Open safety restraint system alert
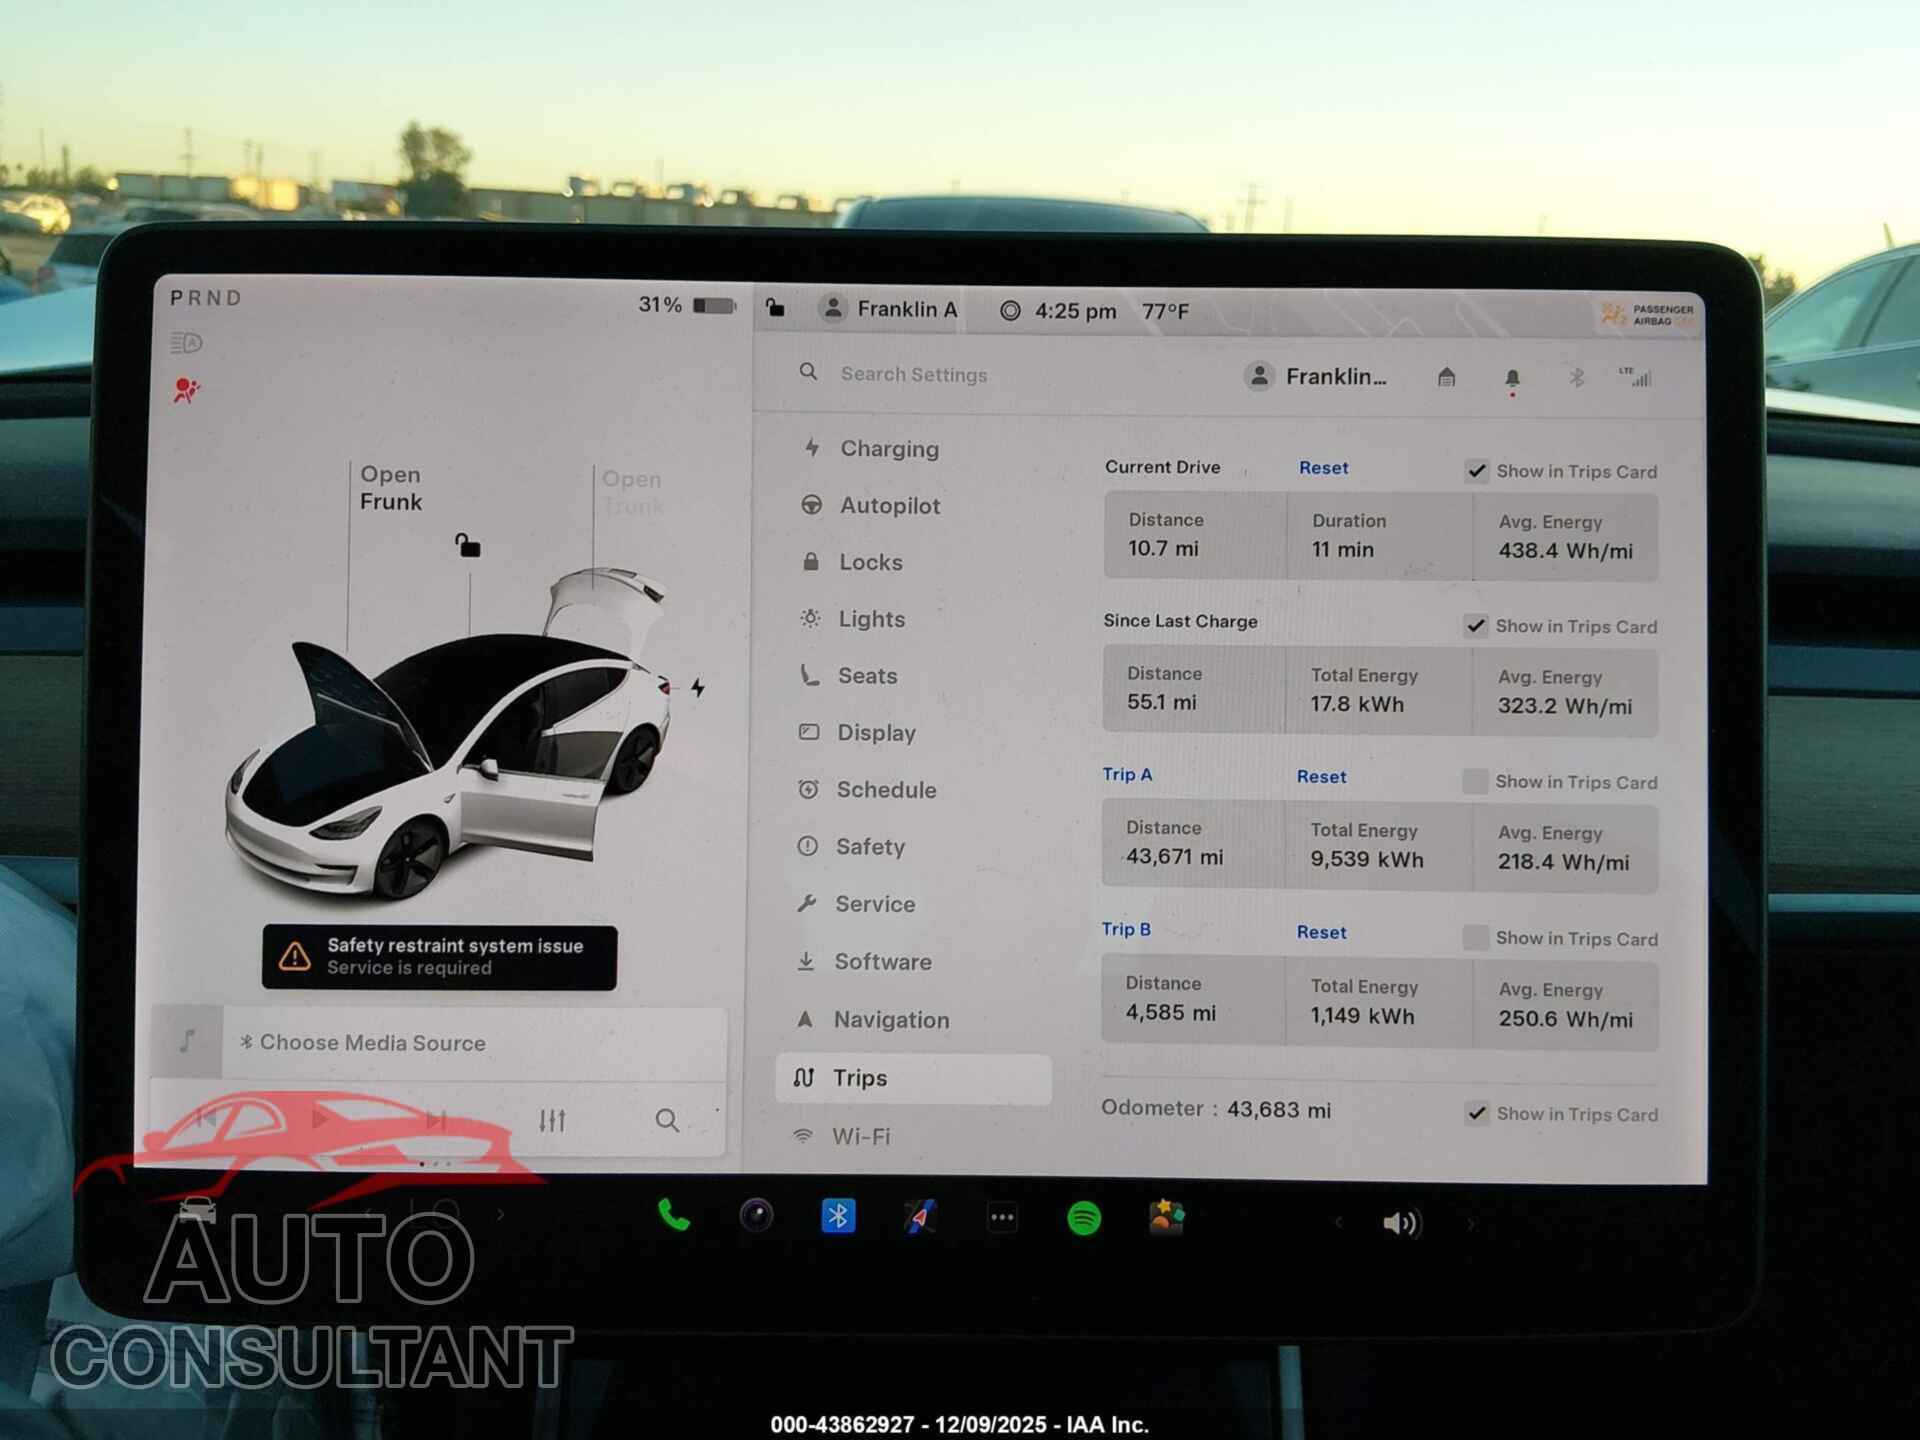Screen dimensions: 1920x1440 pyautogui.click(x=439, y=957)
